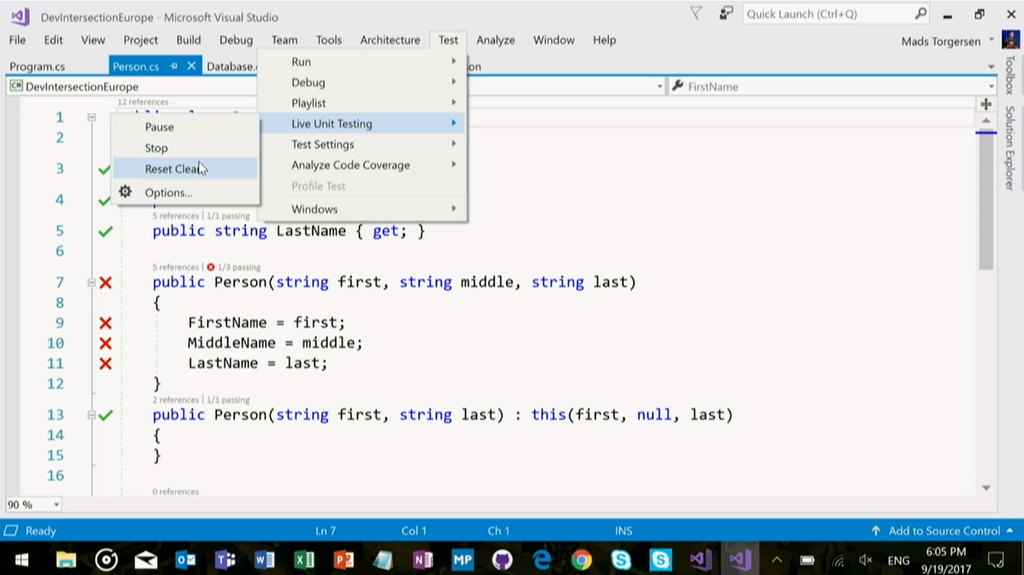Click 2 references CodeLens above line 13
The height and width of the screenshot is (575, 1024).
(175, 400)
